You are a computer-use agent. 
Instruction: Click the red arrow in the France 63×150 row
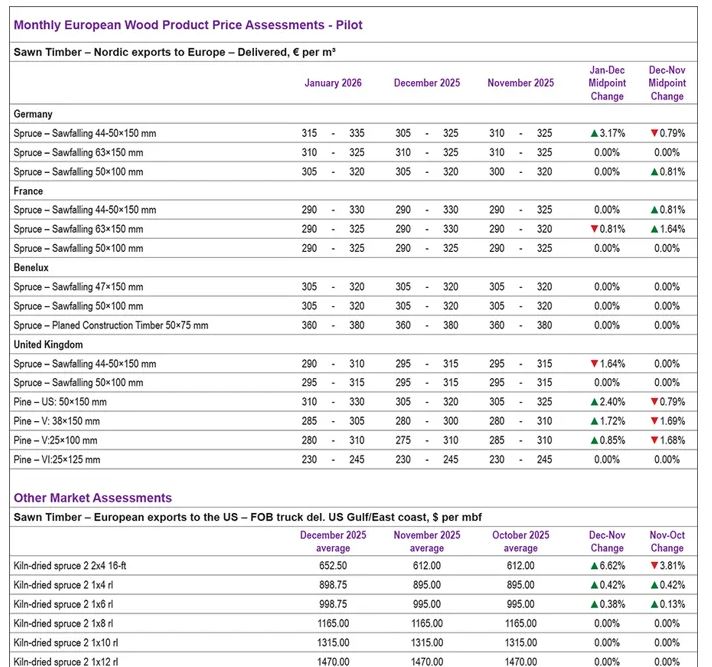(x=594, y=229)
